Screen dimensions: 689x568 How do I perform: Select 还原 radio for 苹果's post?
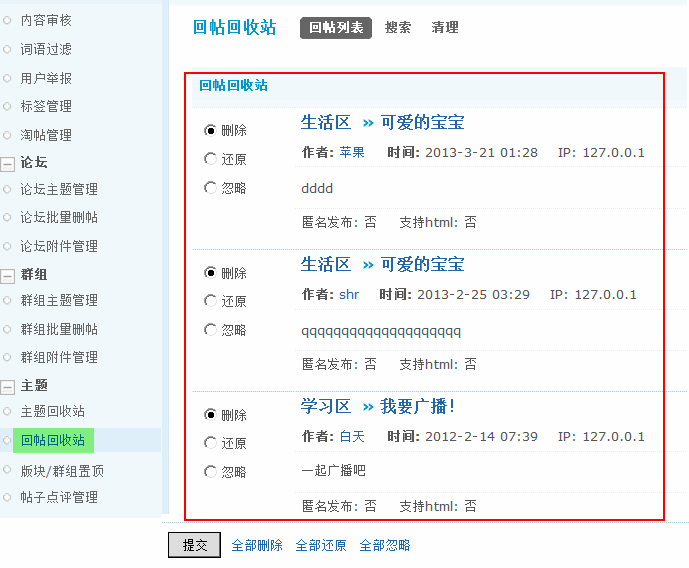point(210,159)
